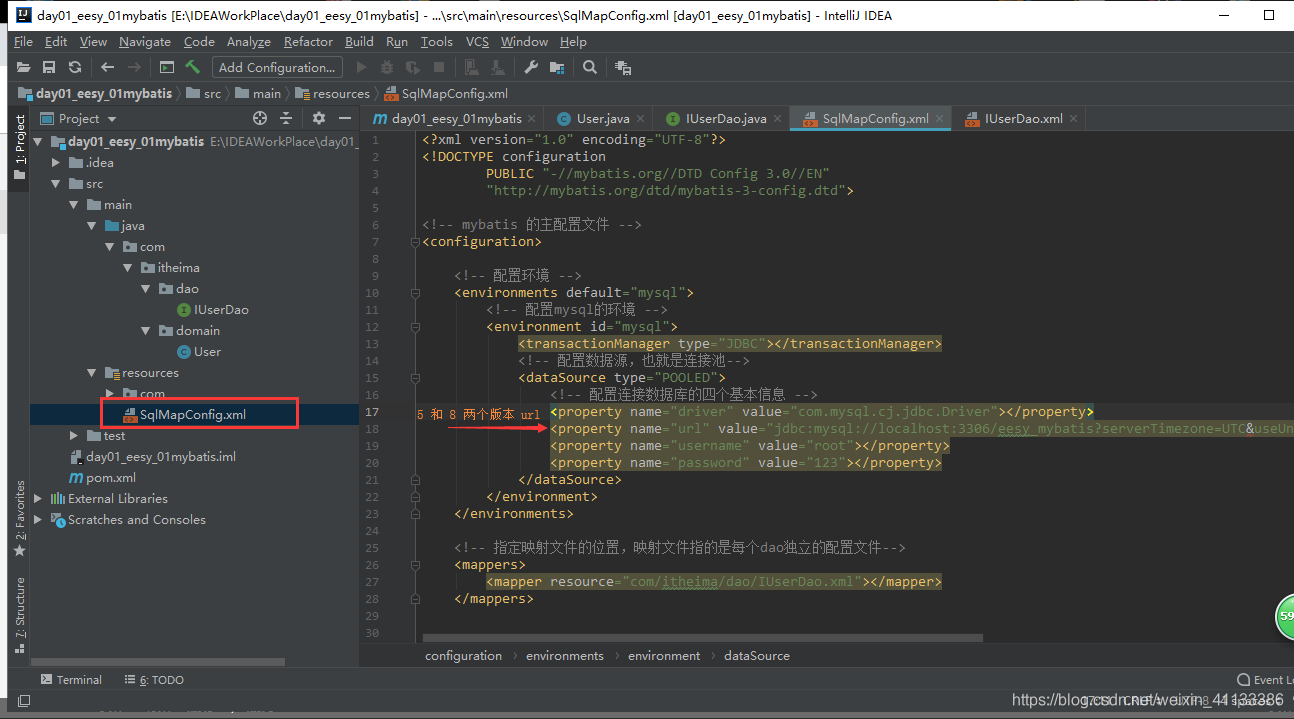Navigate Back using the left arrow icon
Screen dimensions: 1294x719
coord(108,67)
